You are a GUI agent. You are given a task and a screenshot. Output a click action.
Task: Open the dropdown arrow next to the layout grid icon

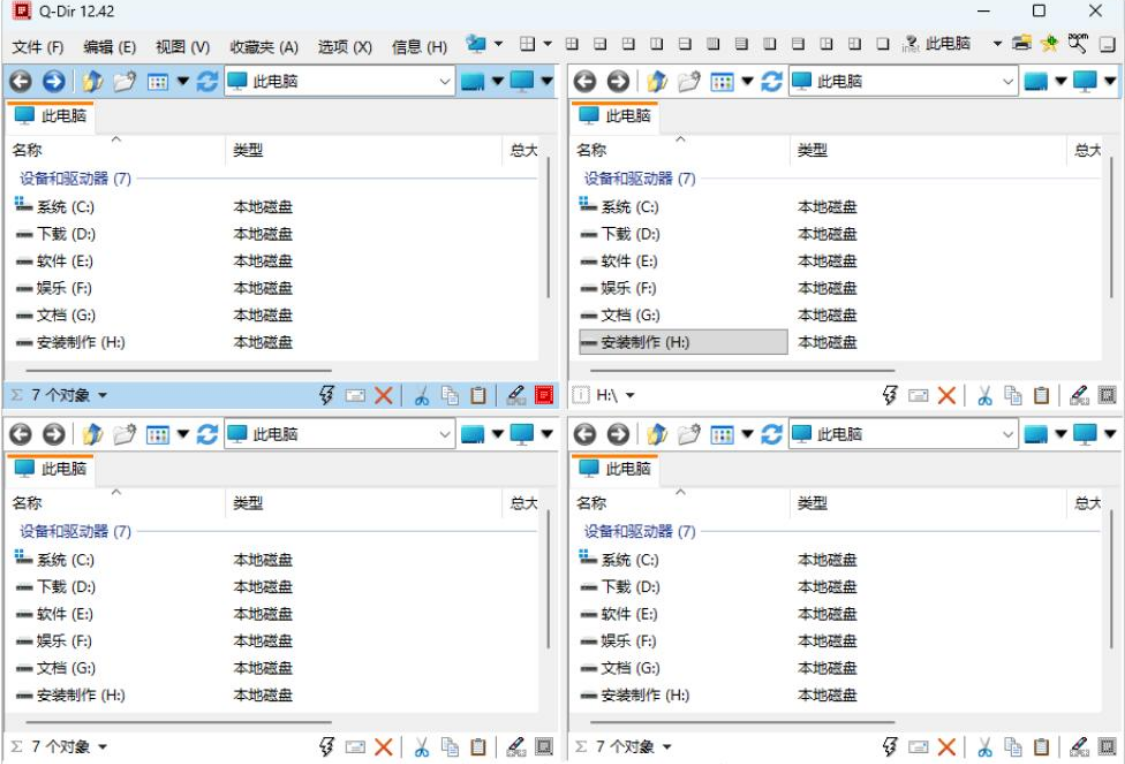point(547,44)
